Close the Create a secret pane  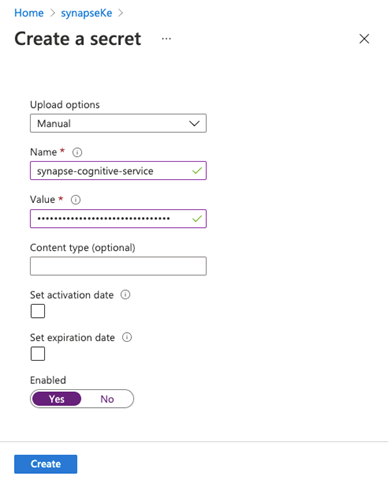click(x=364, y=39)
